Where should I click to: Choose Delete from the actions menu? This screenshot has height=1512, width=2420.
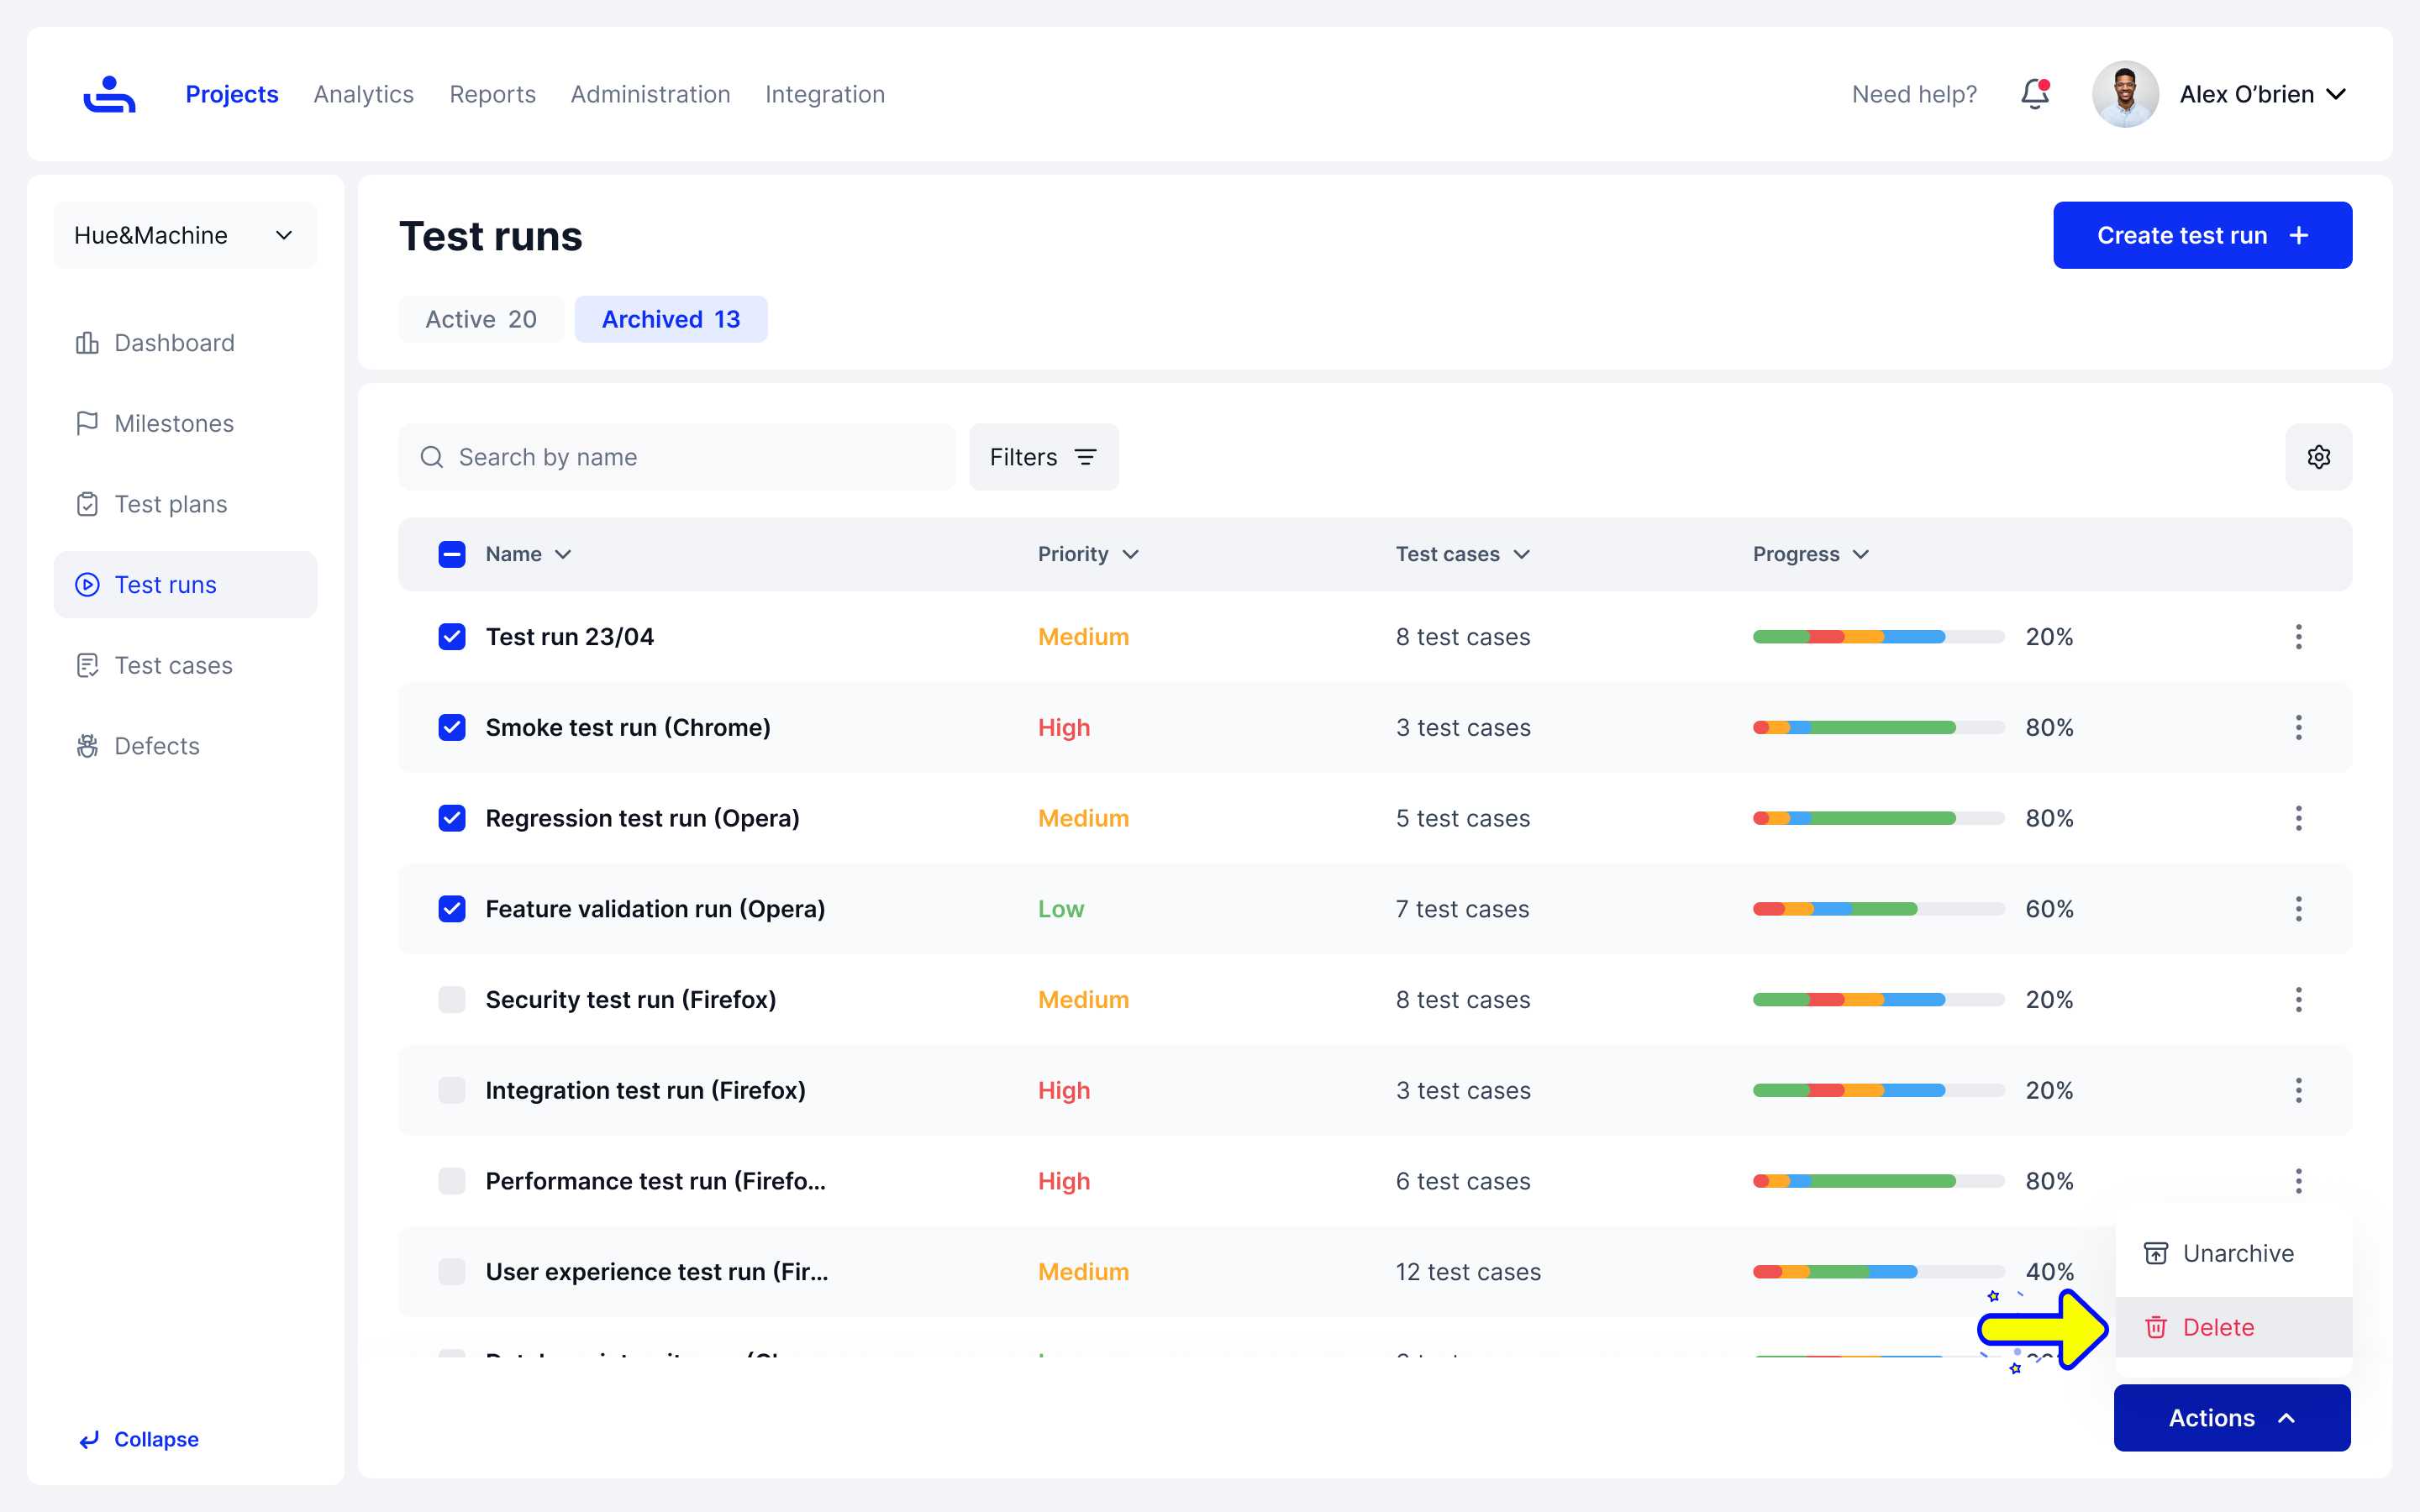pyautogui.click(x=2217, y=1327)
